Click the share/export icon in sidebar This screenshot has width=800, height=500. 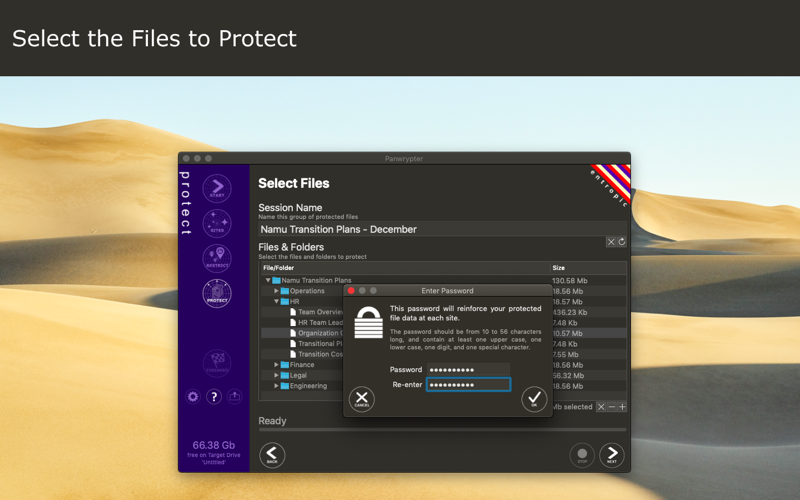(x=235, y=396)
